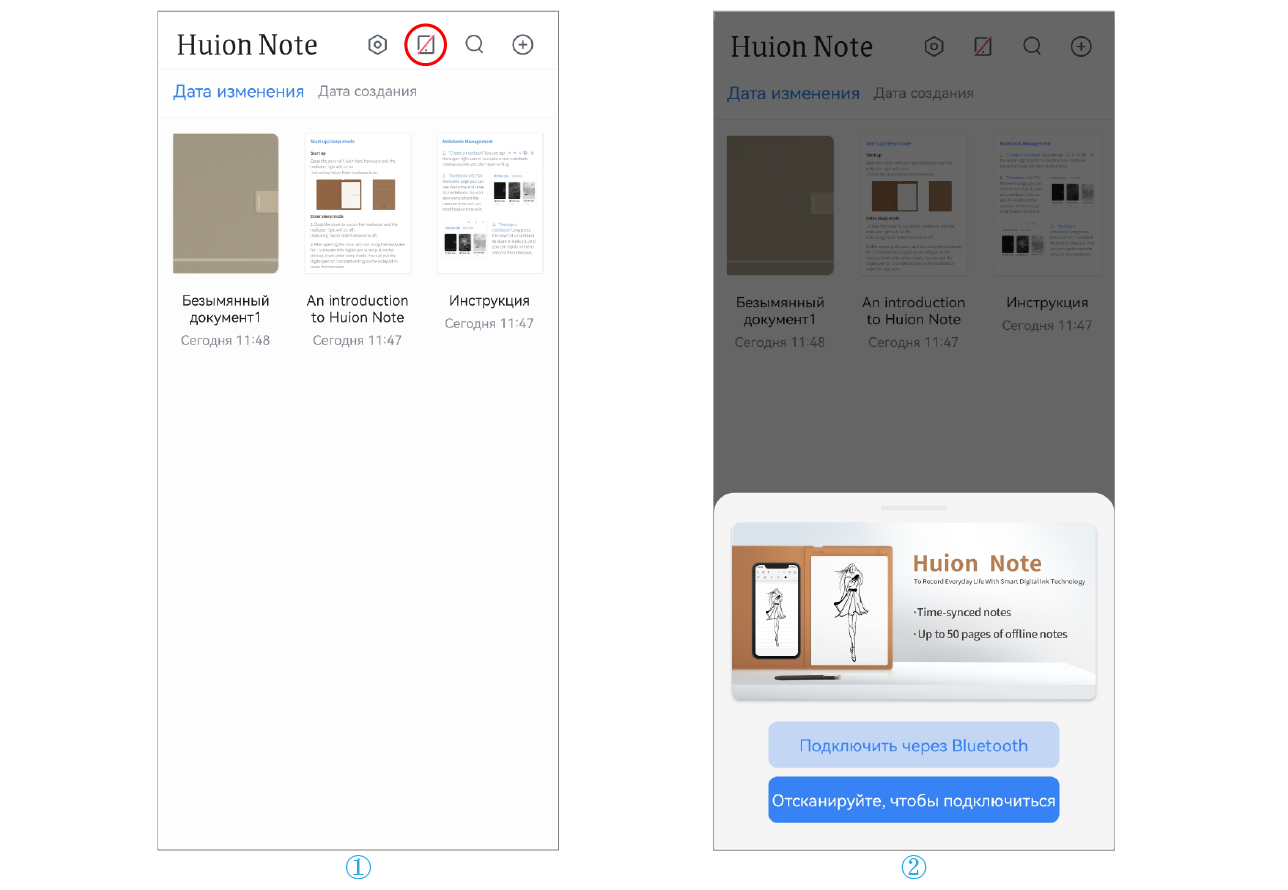Click "Up to 50 pages of offline notes" text
1288x890 pixels.
(990, 634)
